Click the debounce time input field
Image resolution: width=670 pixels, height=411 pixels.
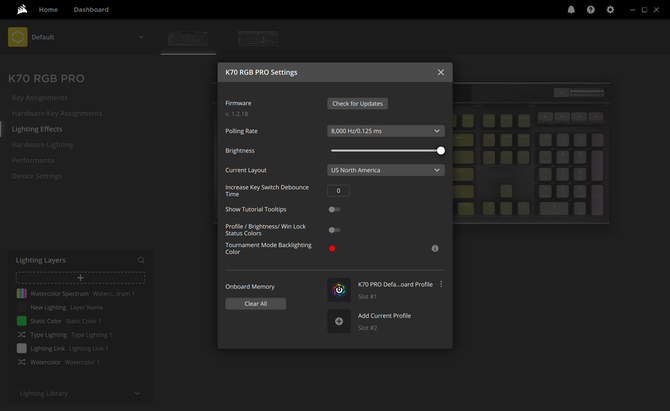338,191
